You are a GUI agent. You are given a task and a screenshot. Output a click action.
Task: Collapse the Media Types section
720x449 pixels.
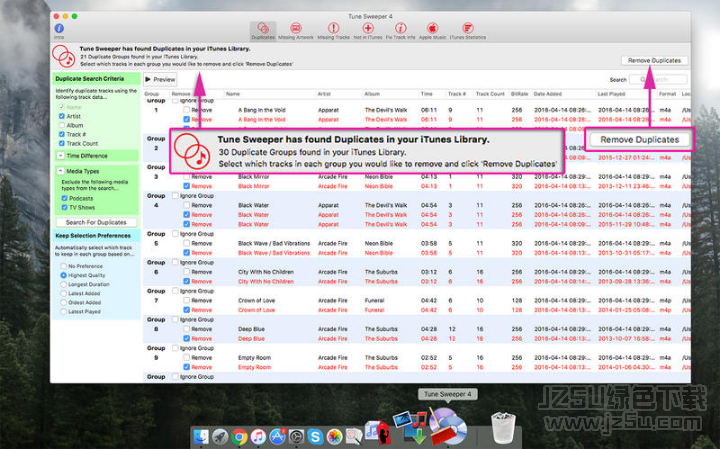(x=61, y=171)
